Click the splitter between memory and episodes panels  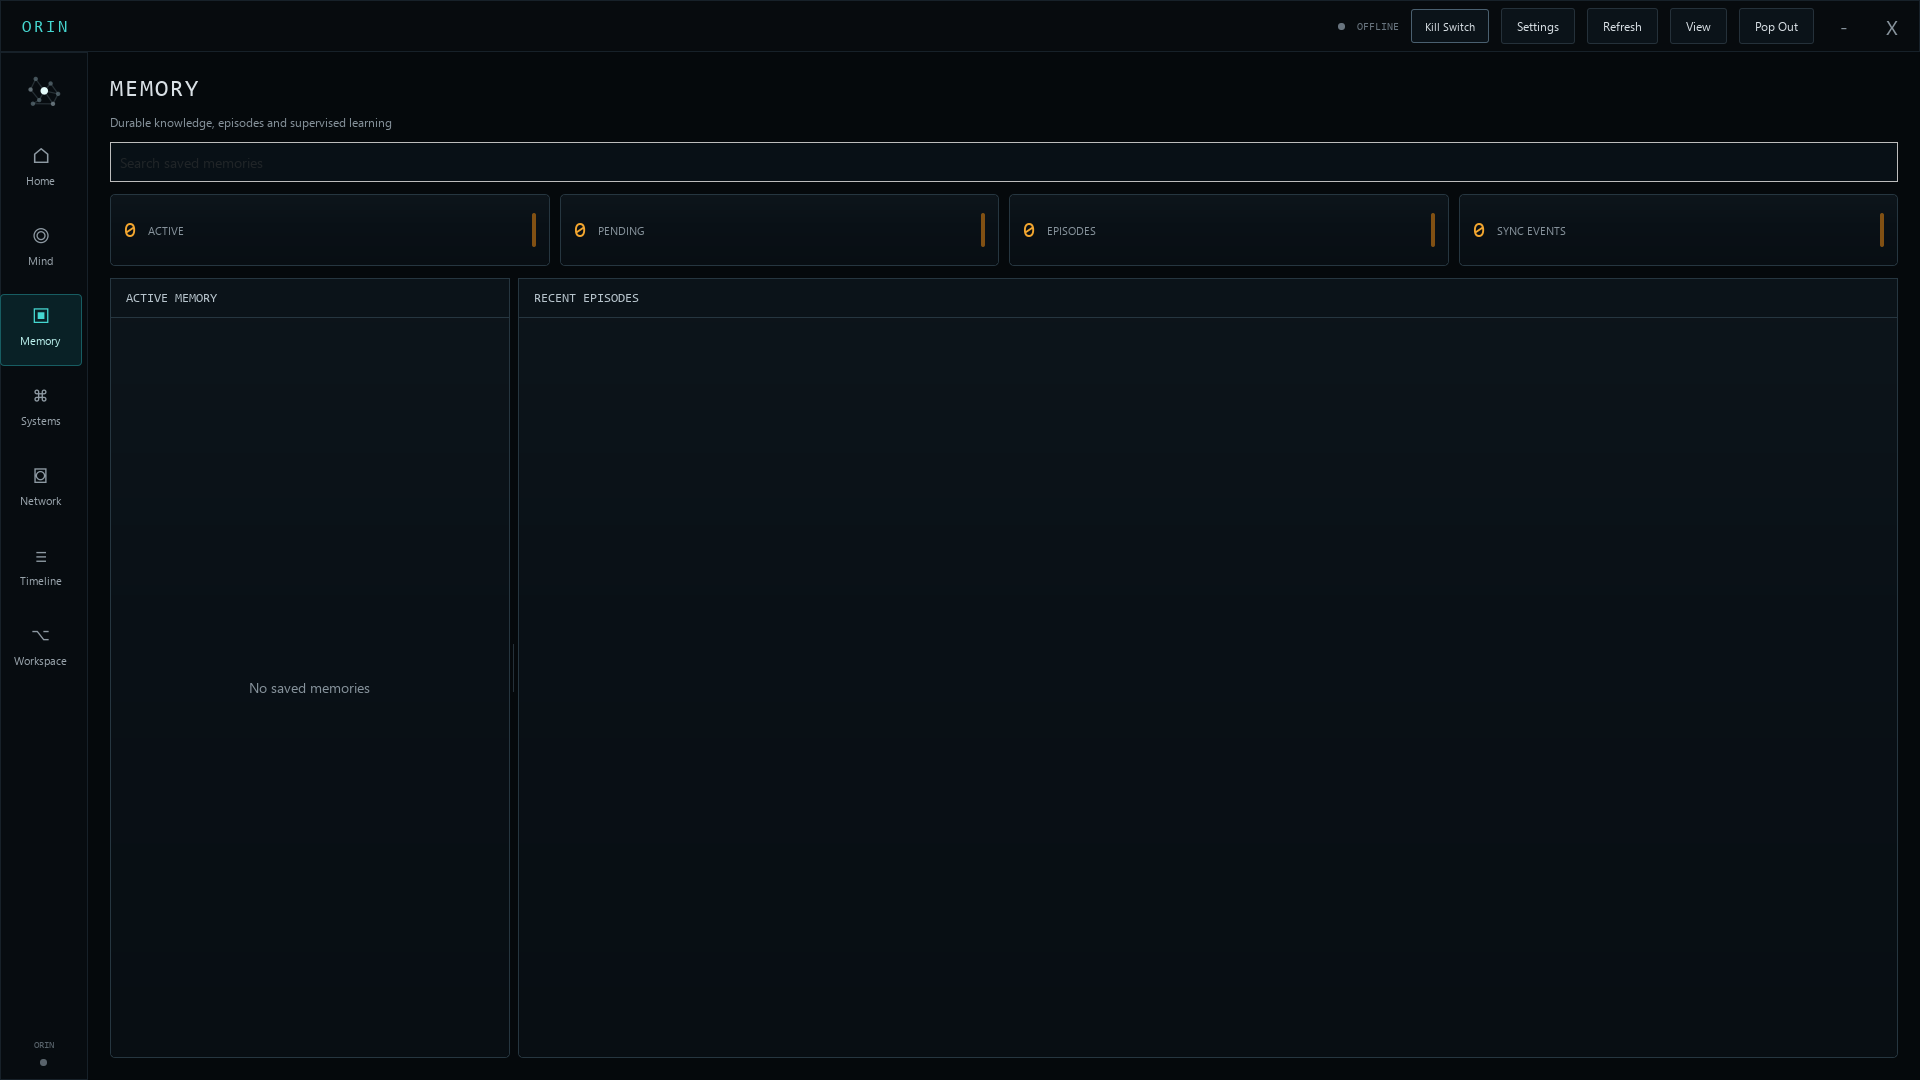pos(514,668)
